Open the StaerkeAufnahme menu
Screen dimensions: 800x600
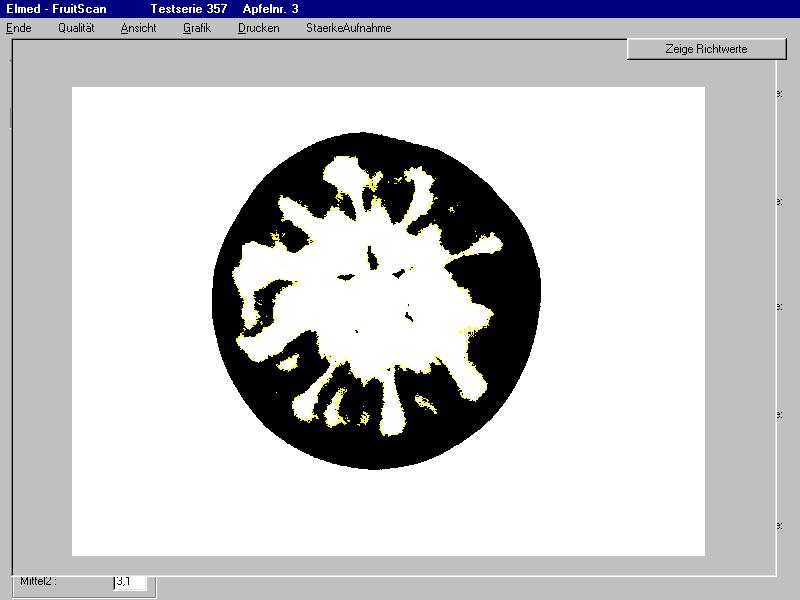348,28
